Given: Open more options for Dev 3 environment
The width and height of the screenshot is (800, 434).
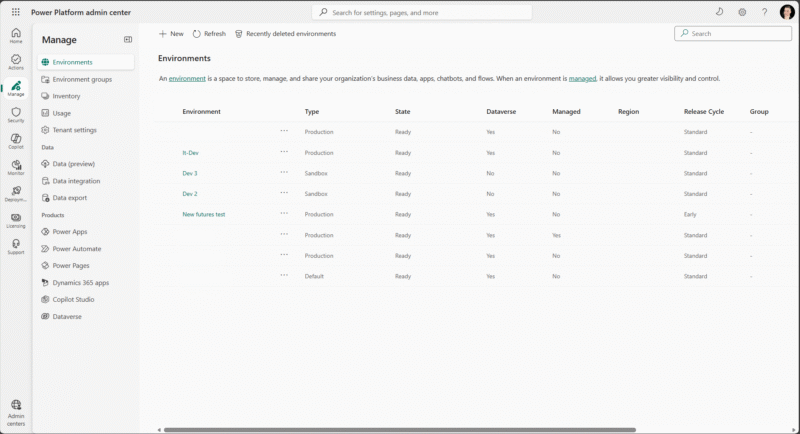Looking at the screenshot, I should (x=284, y=173).
